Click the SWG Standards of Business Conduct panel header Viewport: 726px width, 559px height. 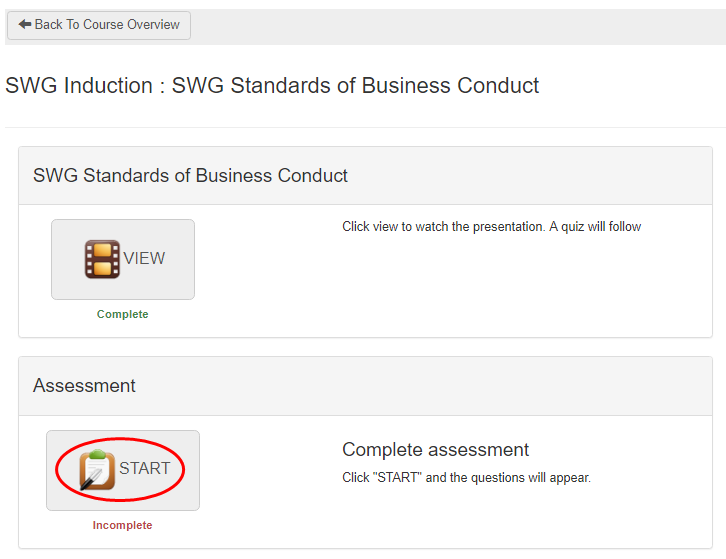[190, 176]
